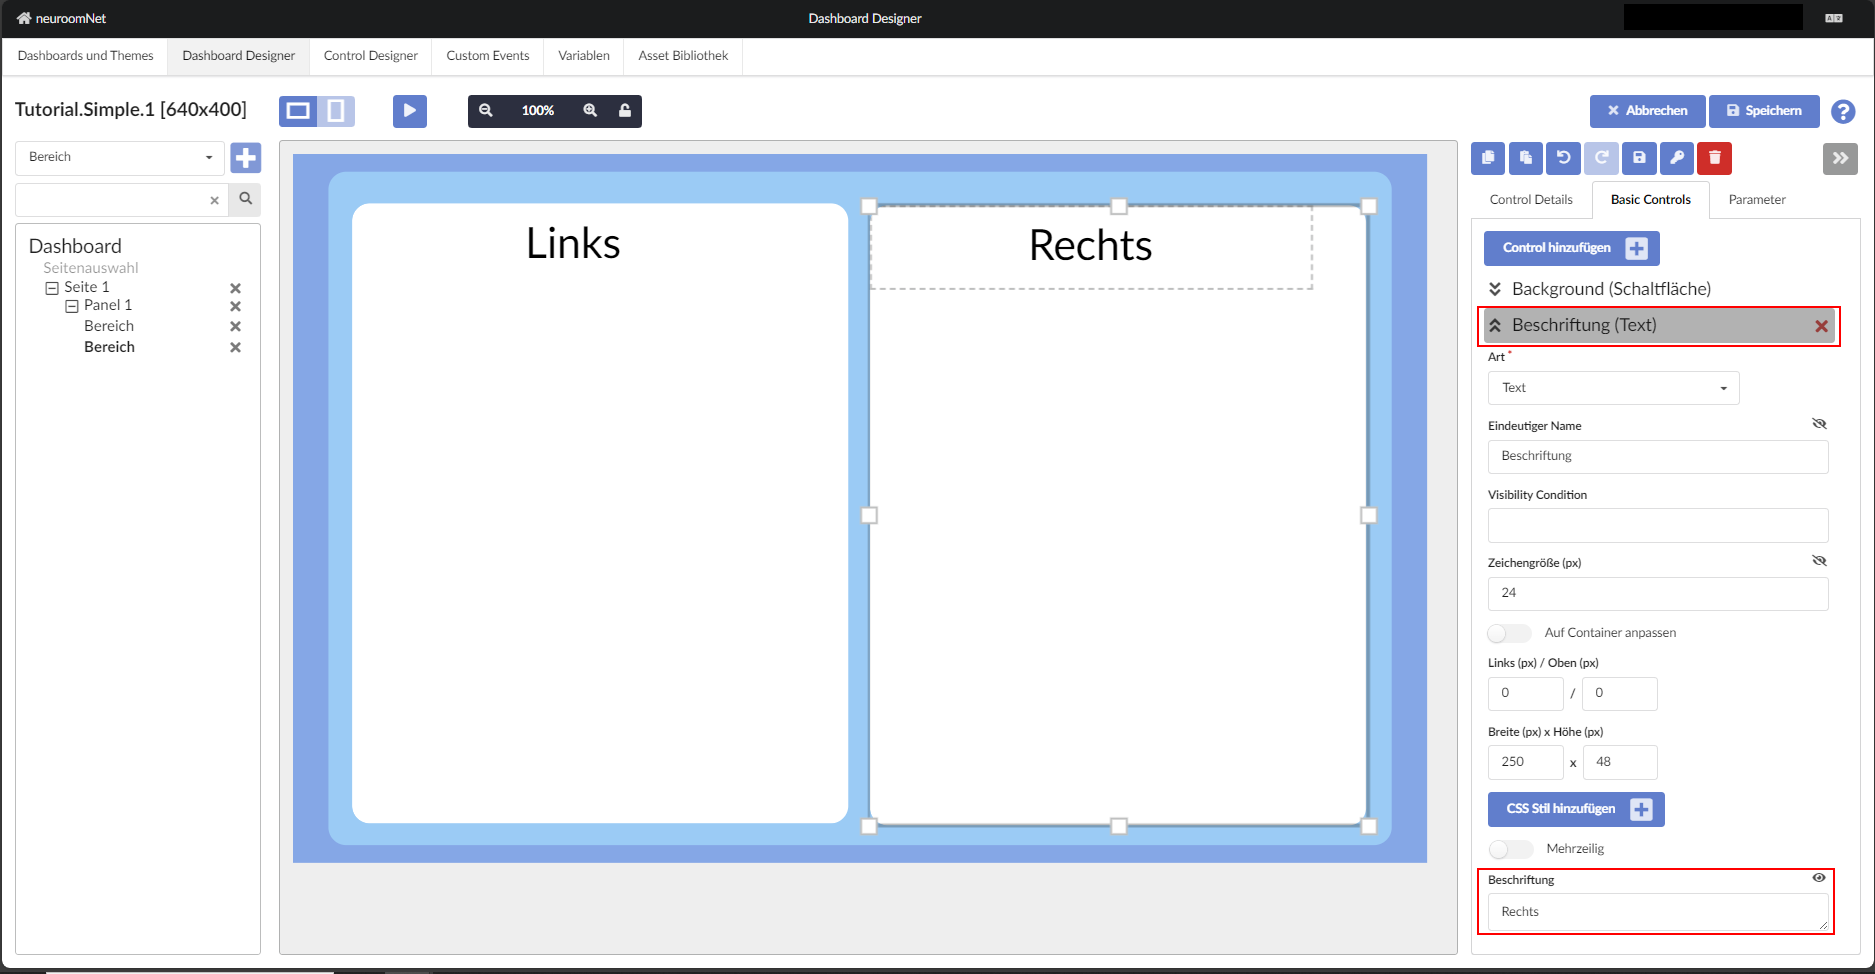Image resolution: width=1875 pixels, height=974 pixels.
Task: Open the help question mark icon
Action: pos(1842,112)
